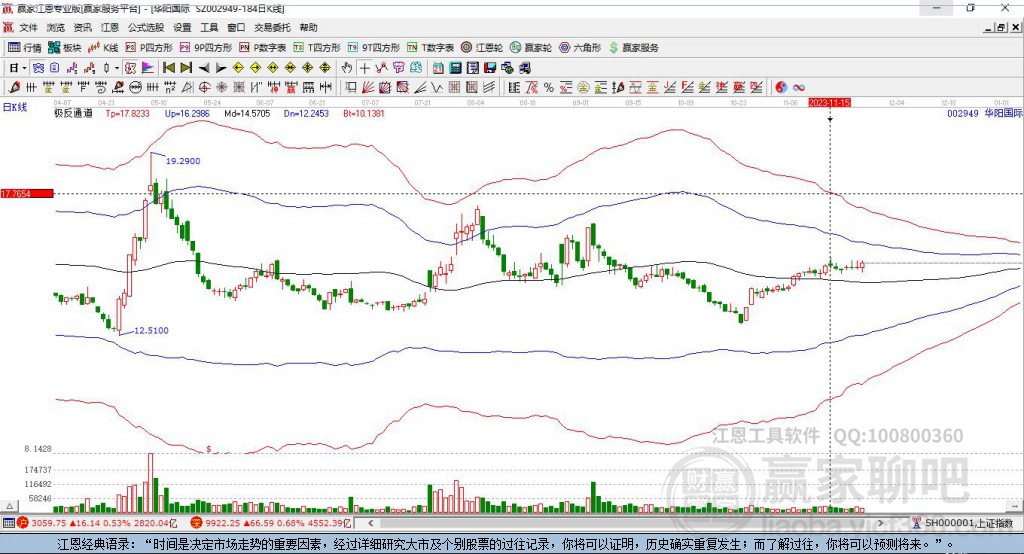Open the 帮助 menu
This screenshot has width=1024, height=554.
[308, 27]
